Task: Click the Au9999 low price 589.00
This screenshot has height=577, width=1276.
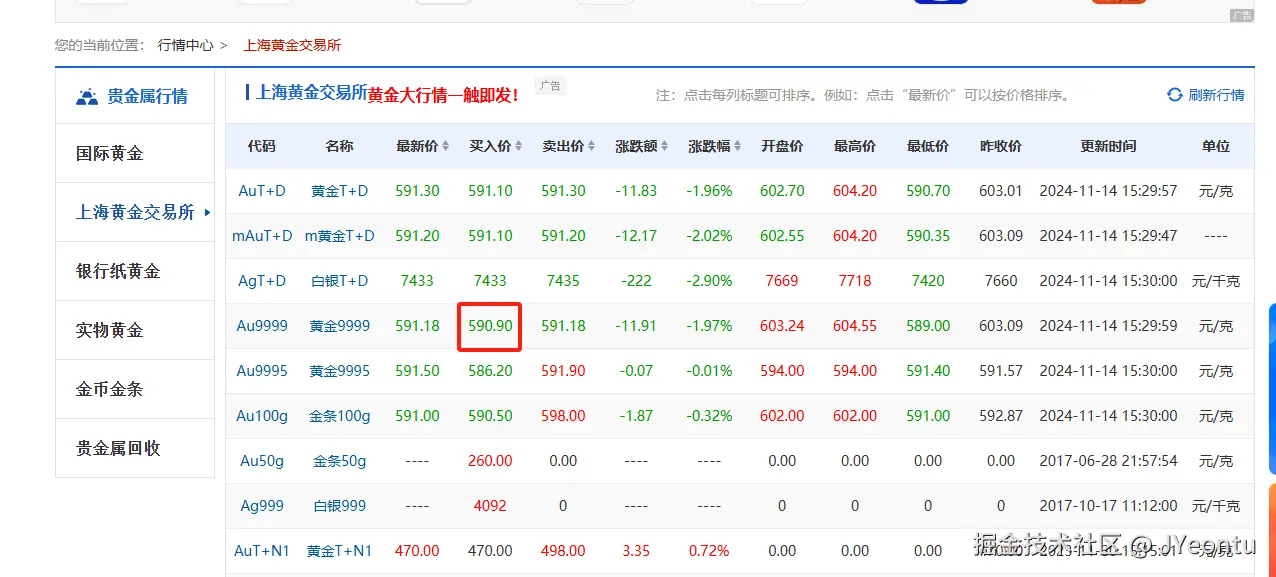Action: [928, 326]
